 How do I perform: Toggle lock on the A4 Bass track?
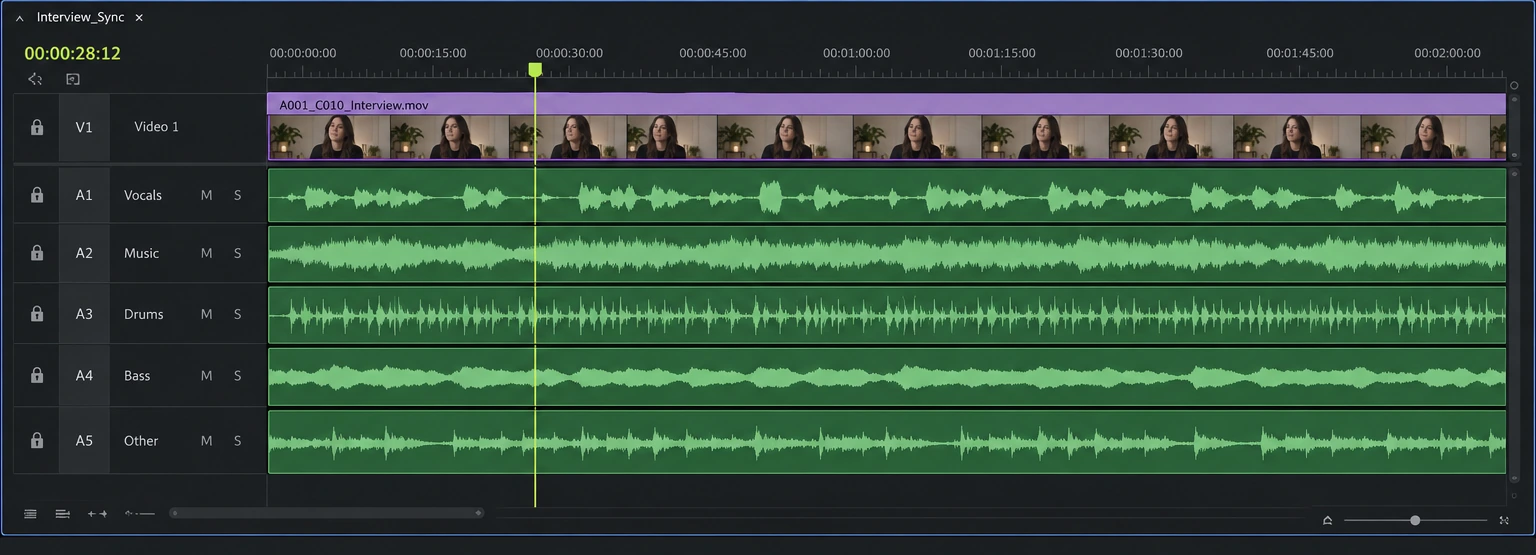[37, 375]
